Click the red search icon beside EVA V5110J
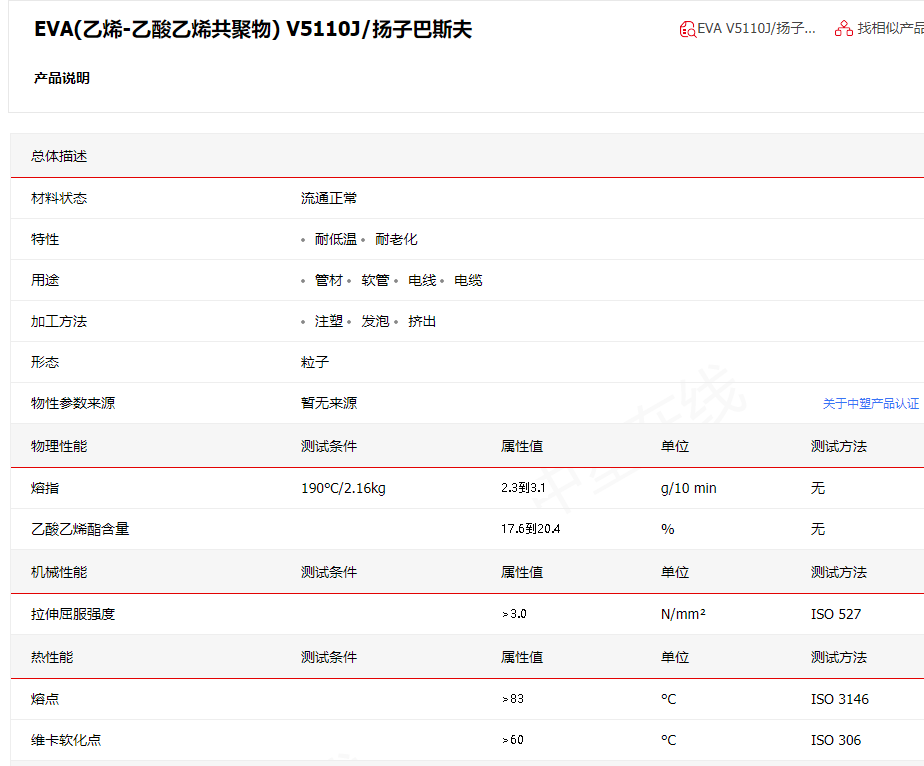Image resolution: width=924 pixels, height=766 pixels. pyautogui.click(x=687, y=29)
